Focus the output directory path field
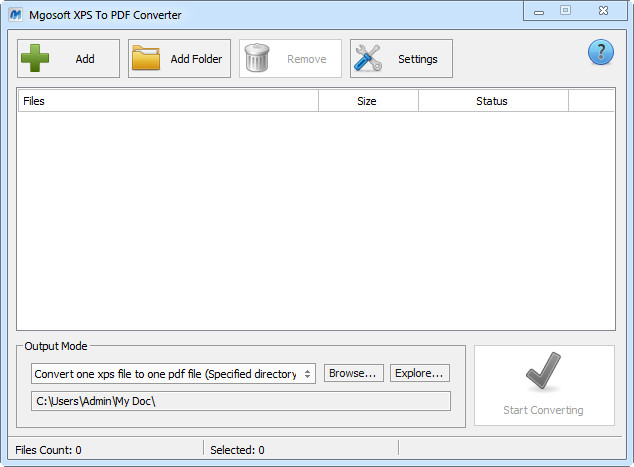Image resolution: width=634 pixels, height=467 pixels. 240,401
